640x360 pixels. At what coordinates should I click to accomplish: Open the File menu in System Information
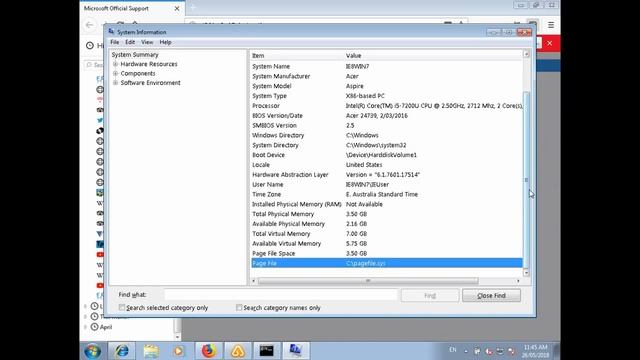pyautogui.click(x=115, y=42)
